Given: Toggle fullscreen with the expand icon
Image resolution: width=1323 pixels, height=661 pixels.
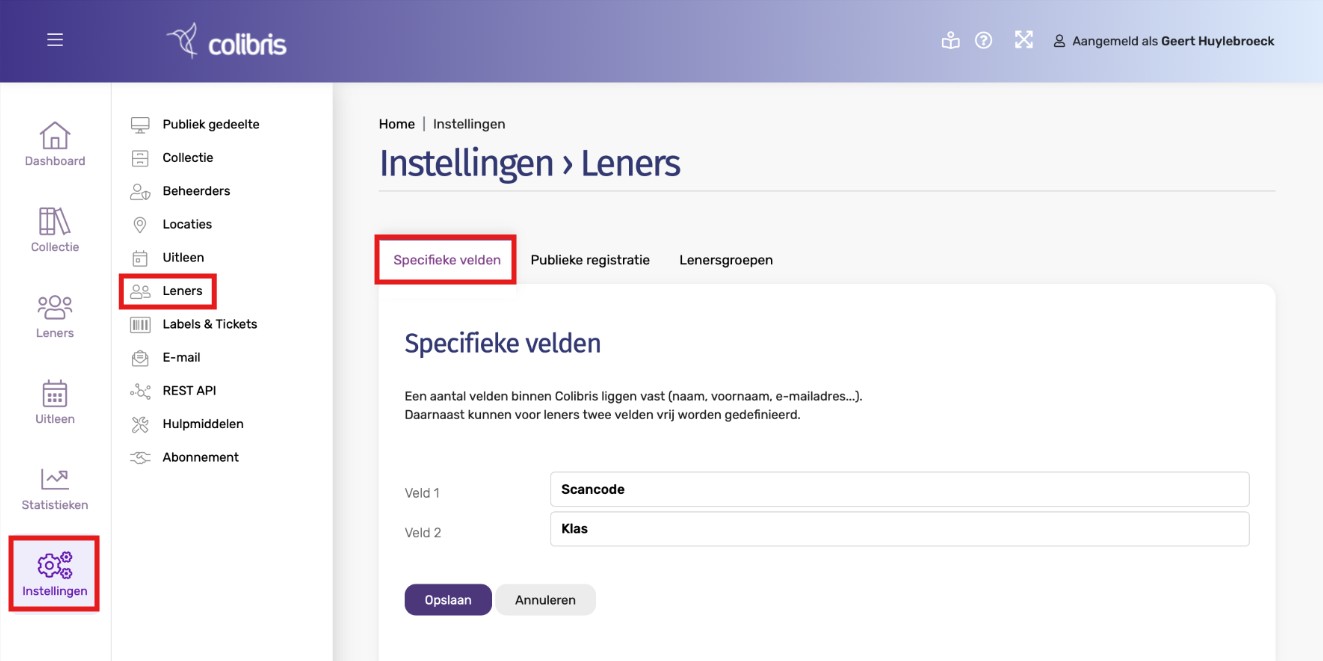Looking at the screenshot, I should 1023,40.
